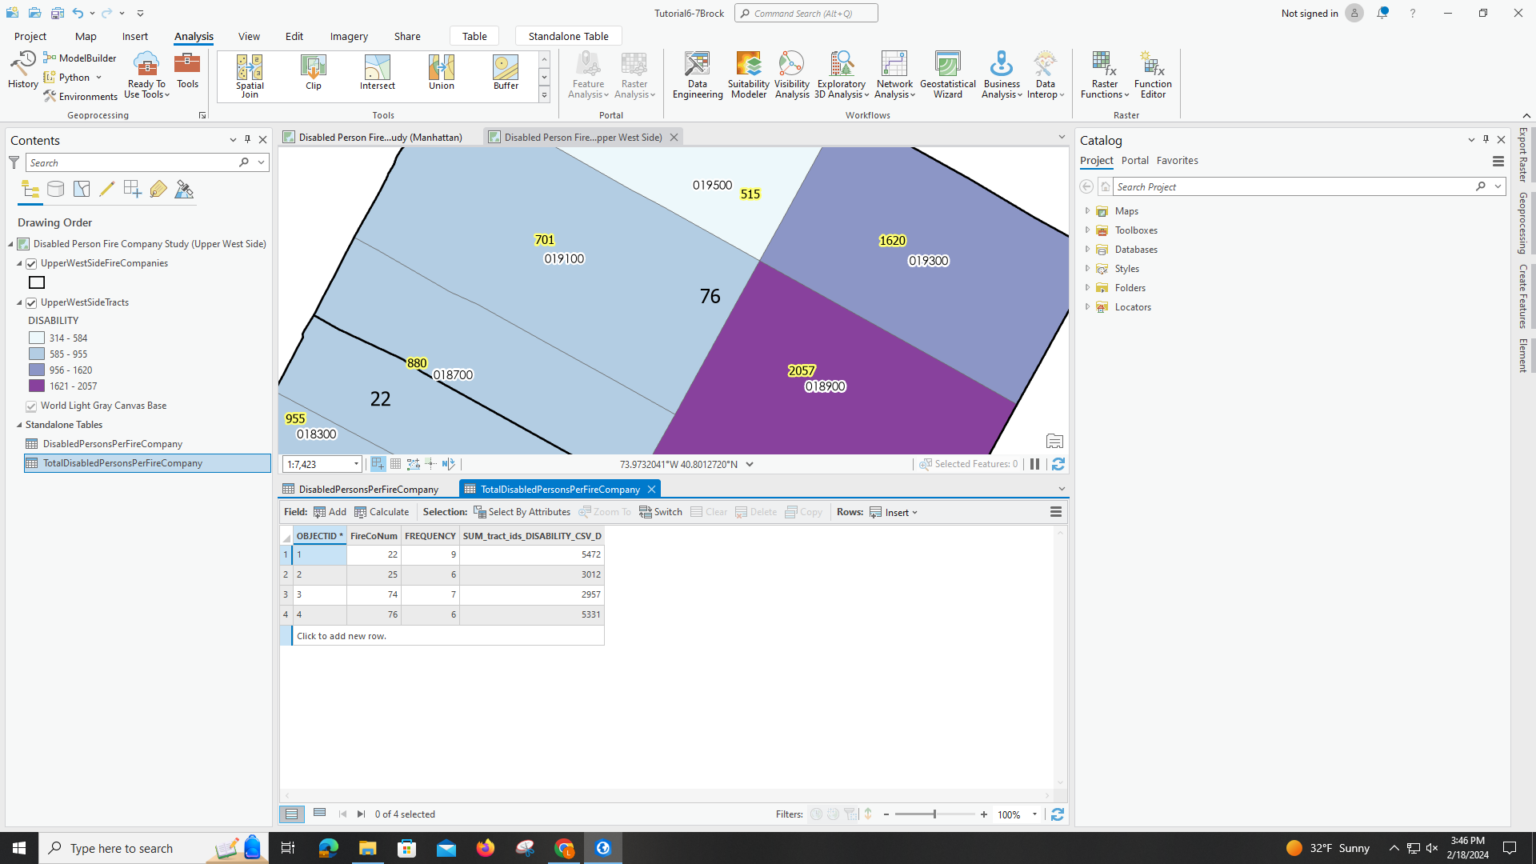Expand the Databases item in Catalog

click(1087, 249)
